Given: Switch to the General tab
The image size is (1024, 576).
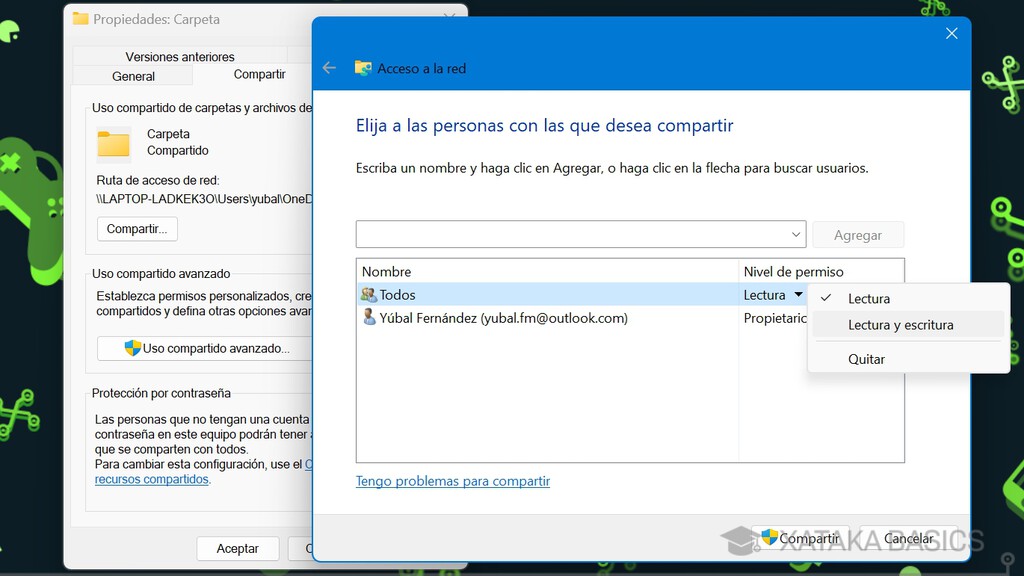Looking at the screenshot, I should (x=133, y=75).
